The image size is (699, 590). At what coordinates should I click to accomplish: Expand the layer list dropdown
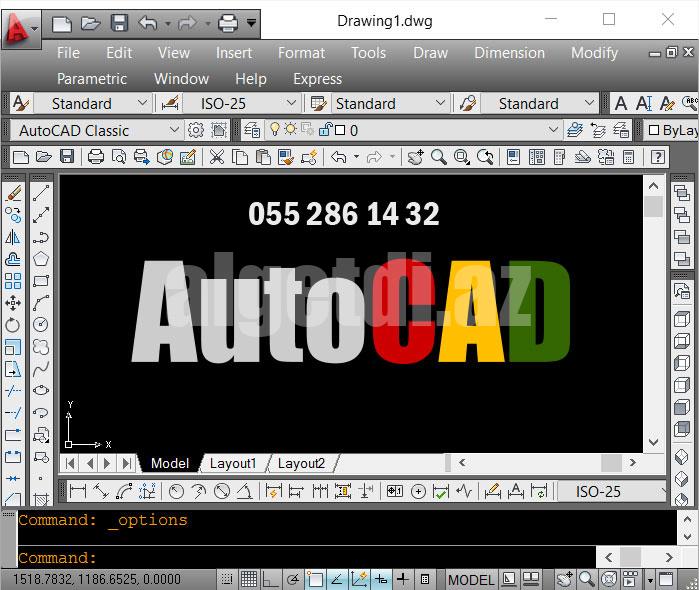(553, 130)
